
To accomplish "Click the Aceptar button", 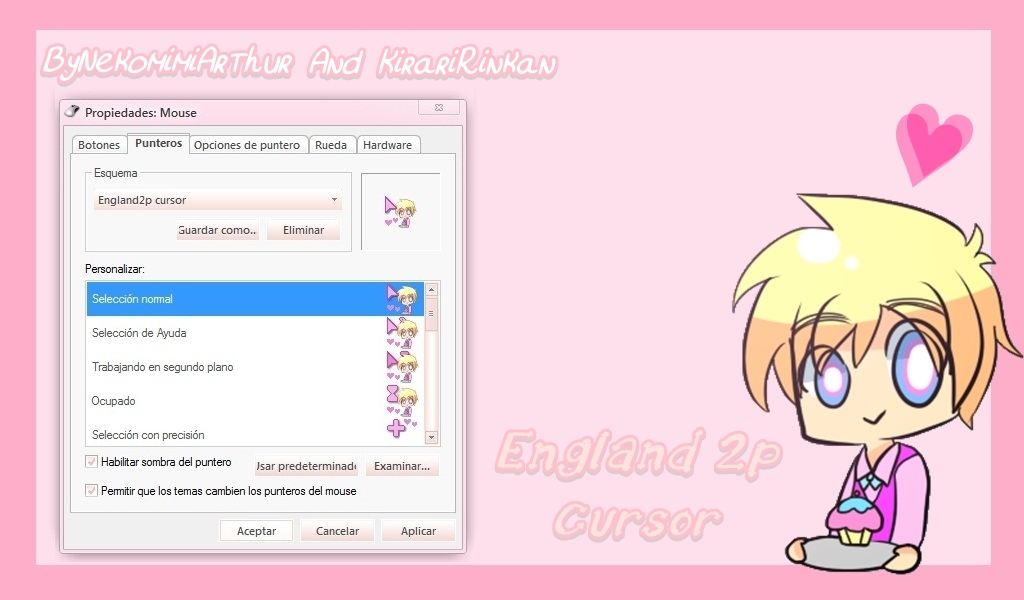I will click(x=256, y=531).
